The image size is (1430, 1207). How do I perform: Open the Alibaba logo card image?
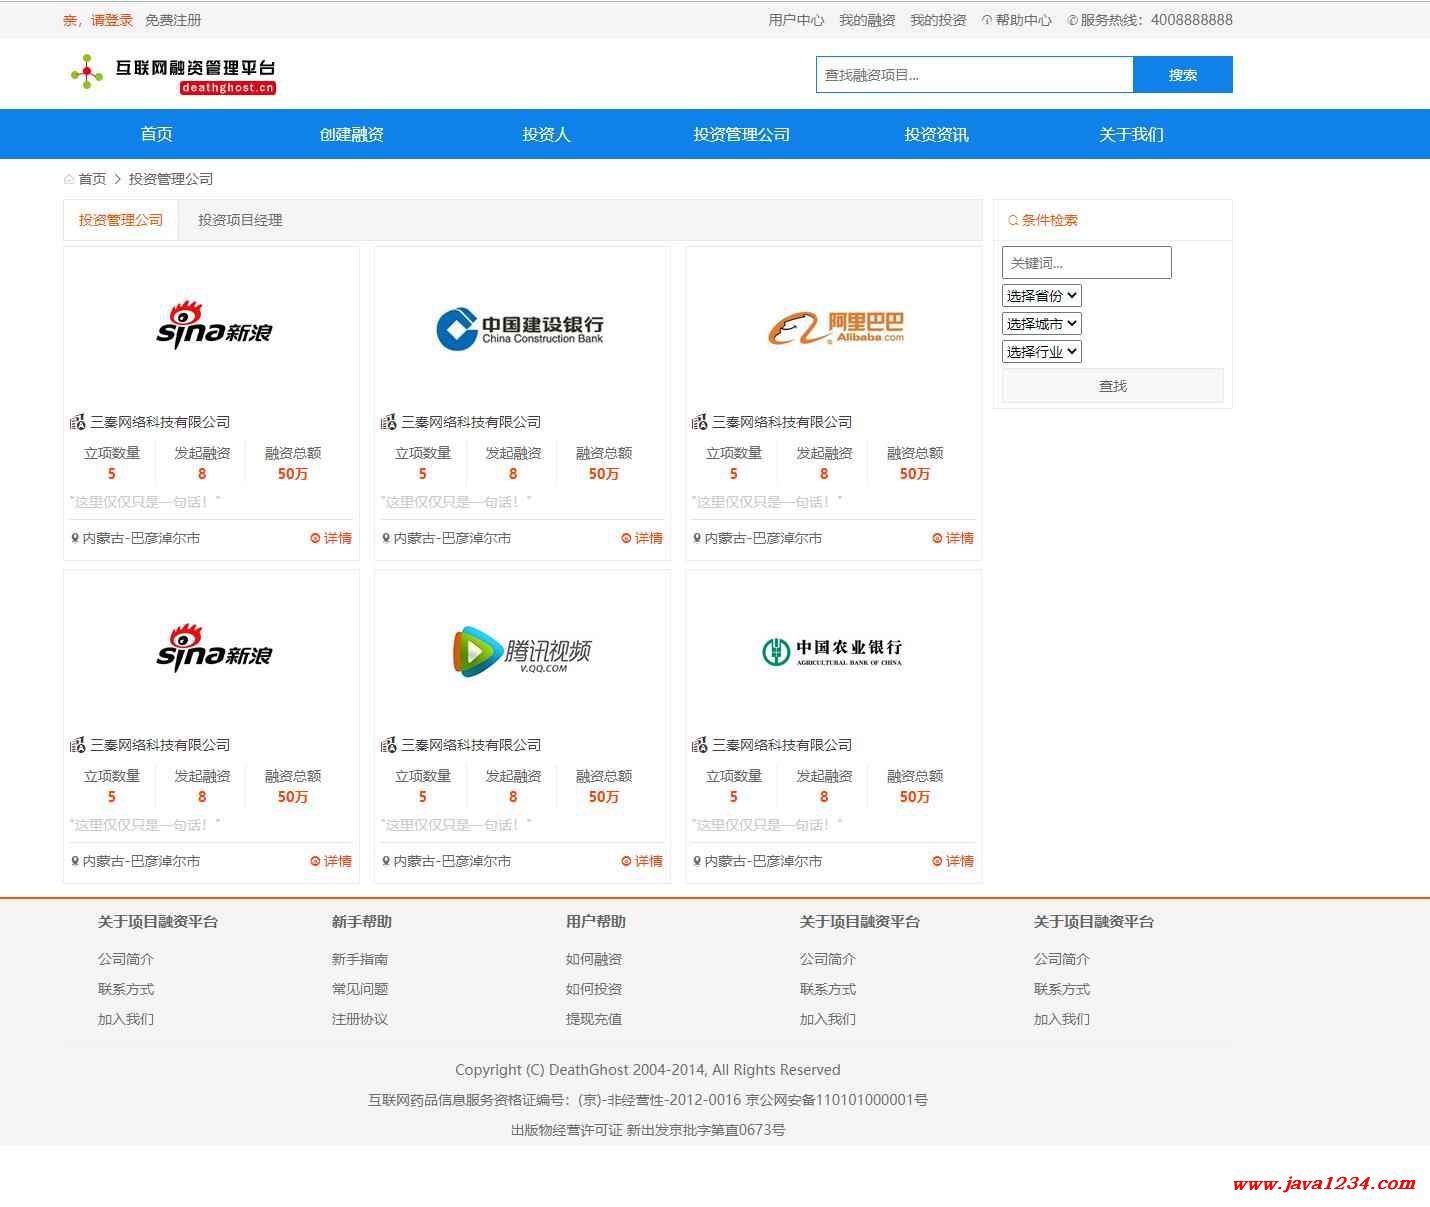(x=835, y=327)
